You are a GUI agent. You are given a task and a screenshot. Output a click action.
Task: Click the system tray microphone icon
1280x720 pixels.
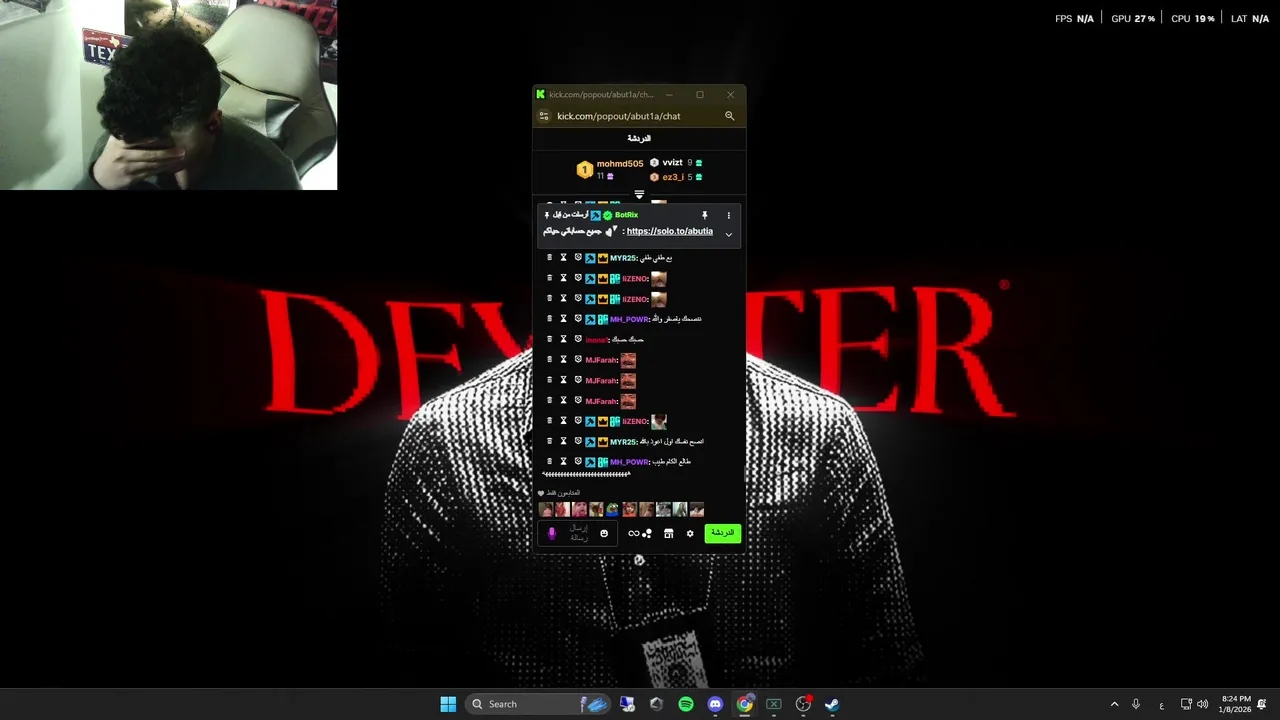(1136, 704)
